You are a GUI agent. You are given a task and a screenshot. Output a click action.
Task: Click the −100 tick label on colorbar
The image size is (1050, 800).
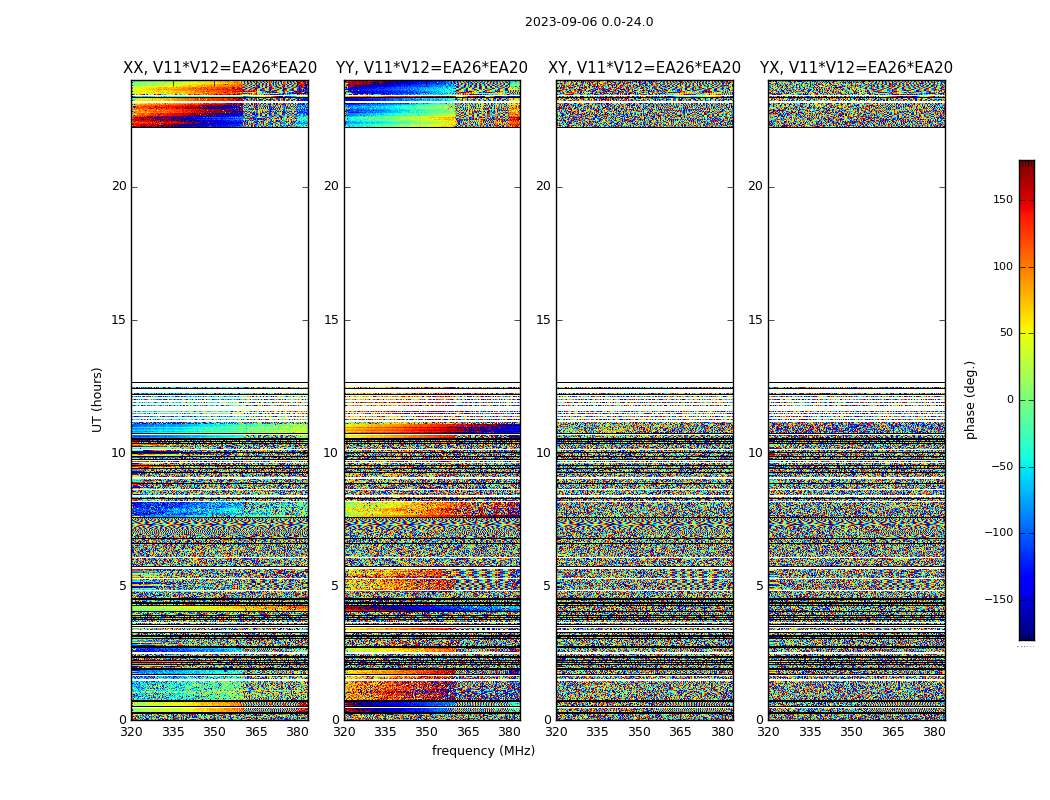tap(998, 532)
